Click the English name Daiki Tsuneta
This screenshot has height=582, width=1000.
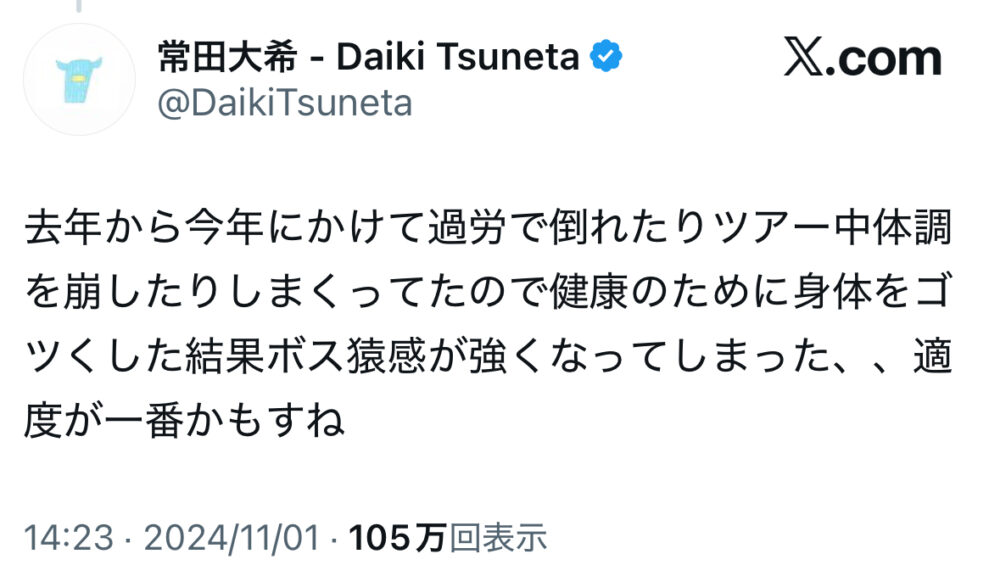coord(458,58)
